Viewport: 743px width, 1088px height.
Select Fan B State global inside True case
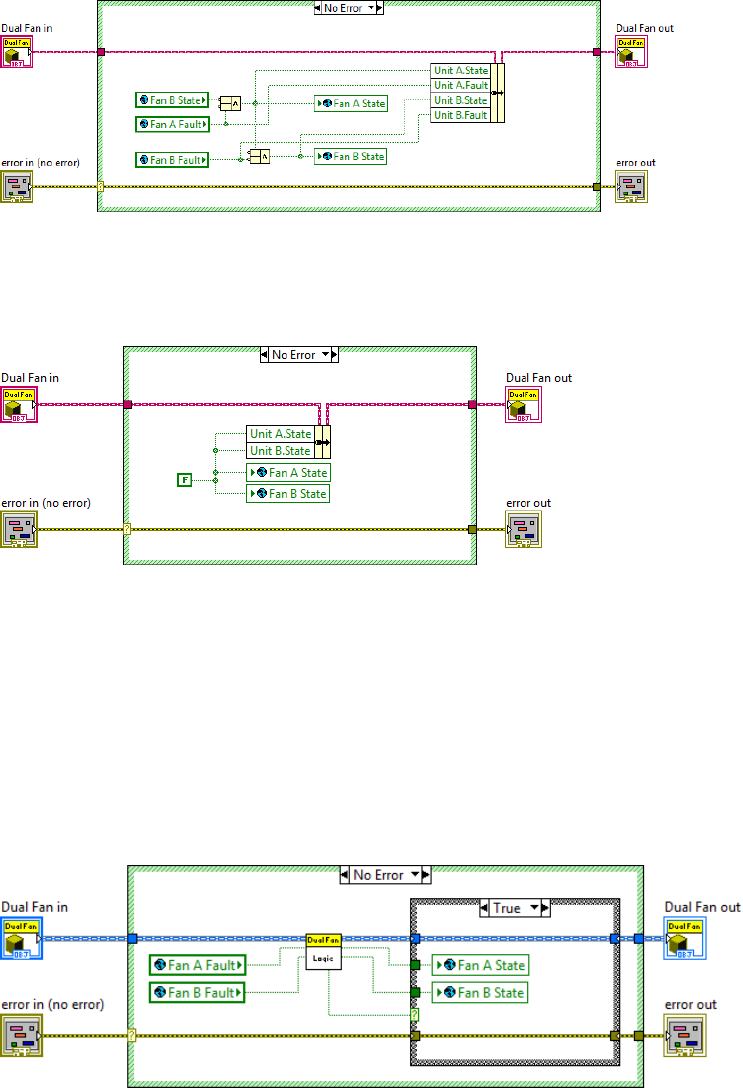click(480, 993)
